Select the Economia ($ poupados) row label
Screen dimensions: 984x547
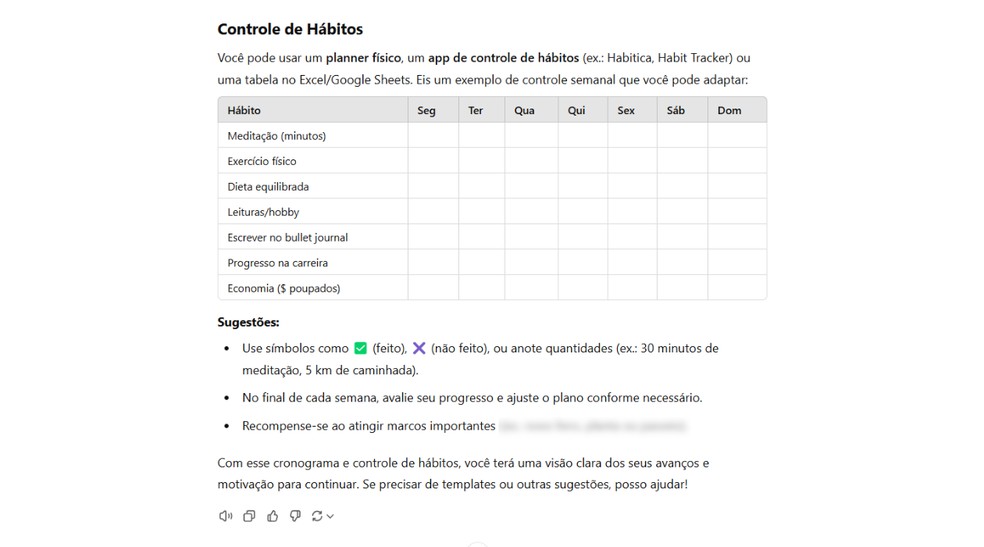284,289
